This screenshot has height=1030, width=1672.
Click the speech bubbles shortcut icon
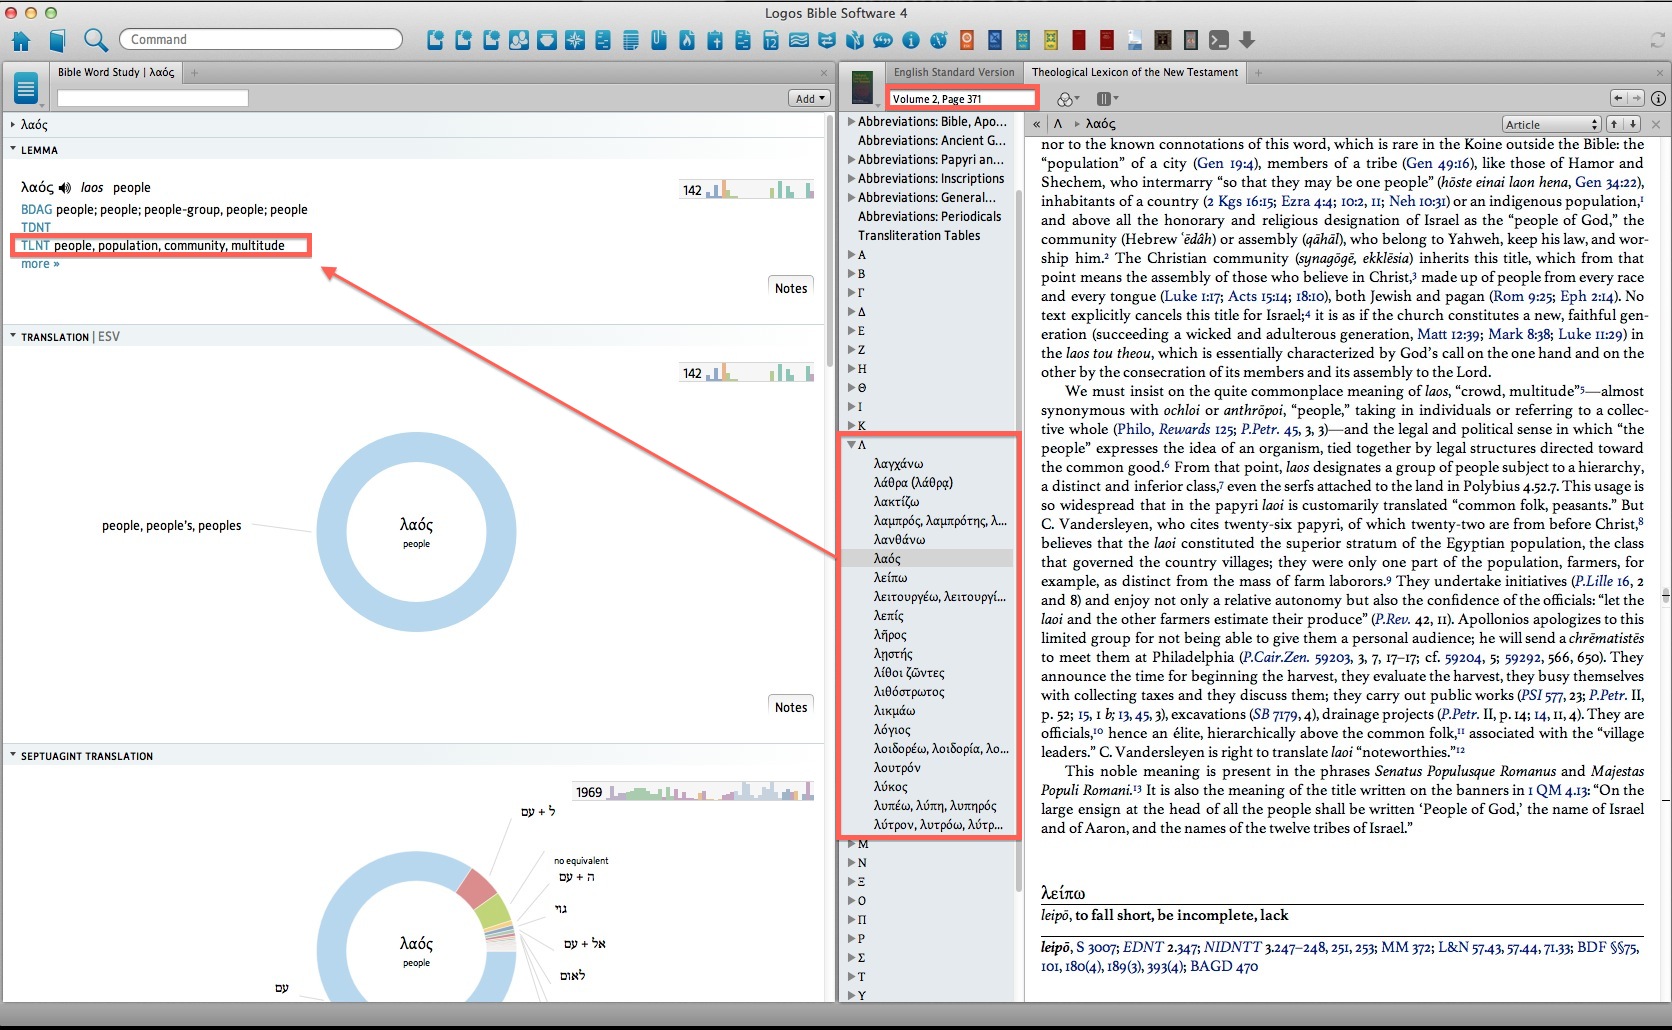point(883,40)
